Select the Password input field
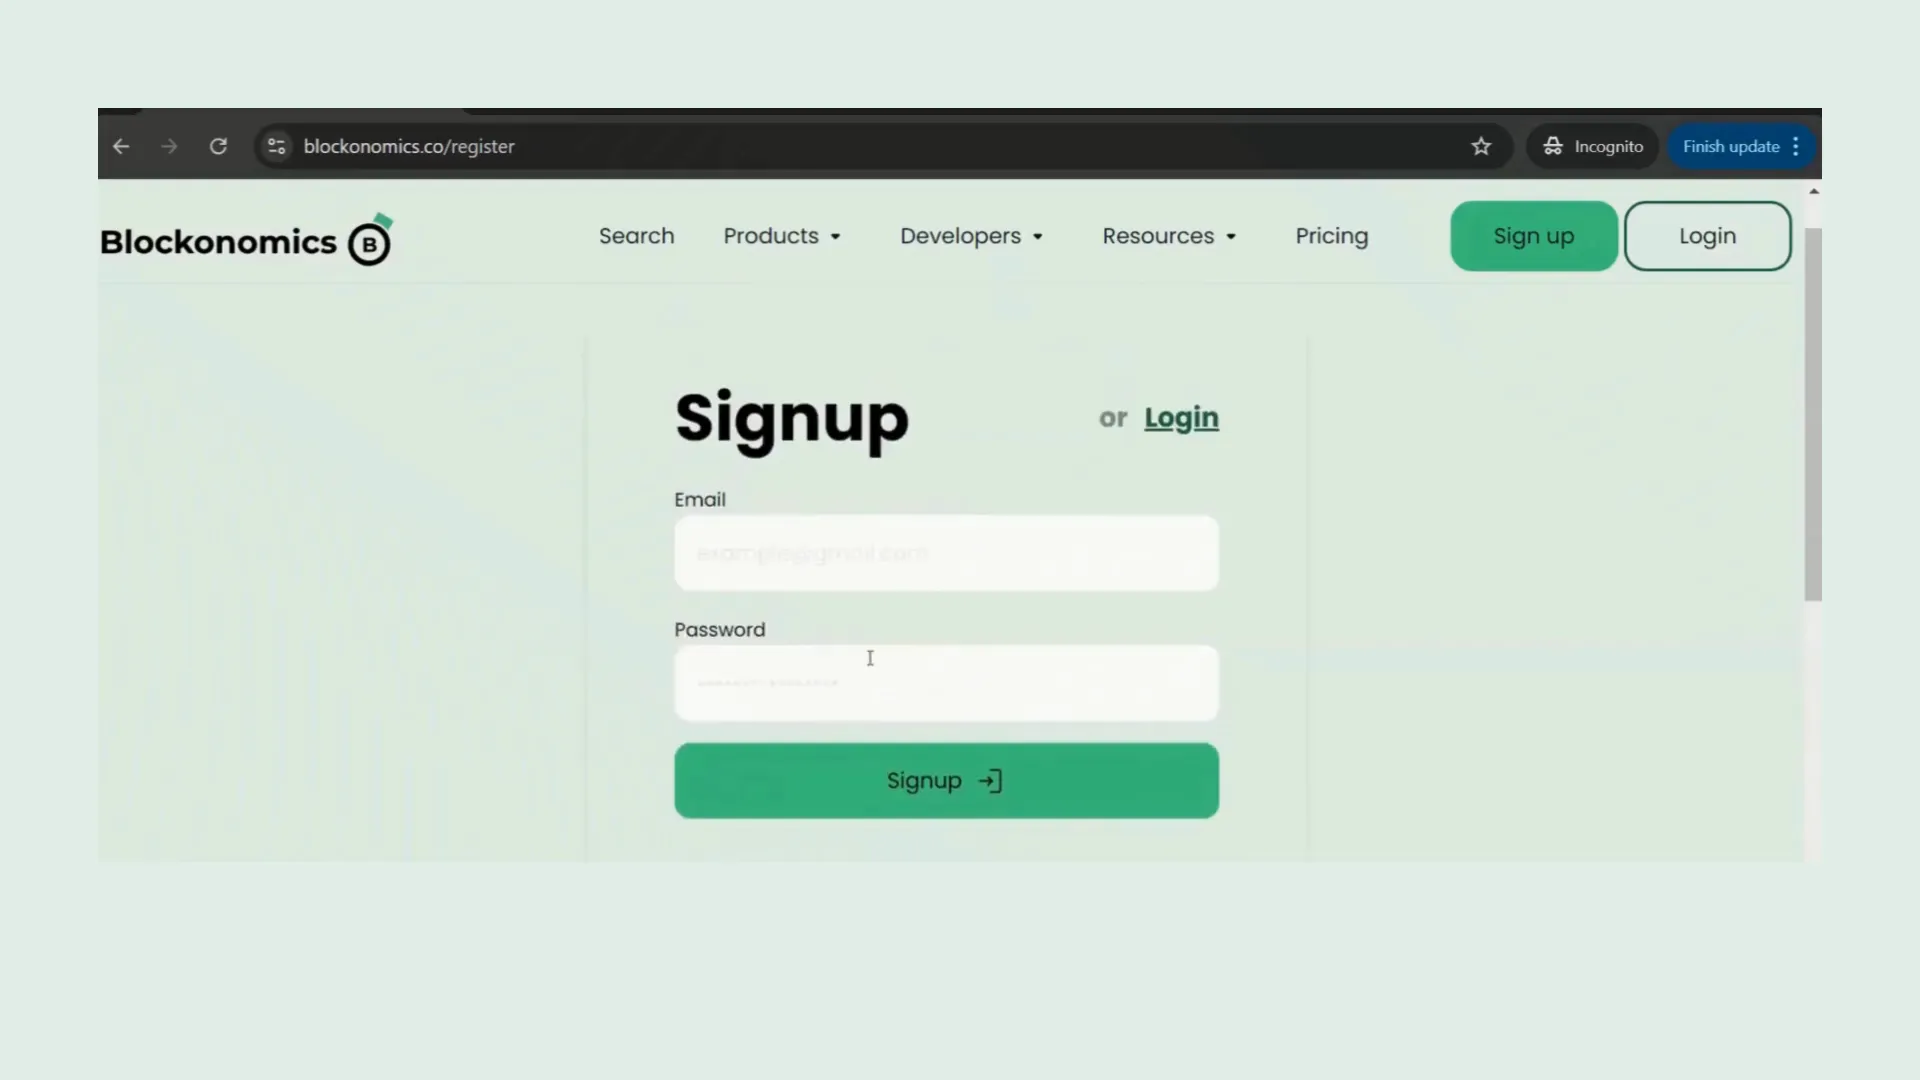 point(945,682)
